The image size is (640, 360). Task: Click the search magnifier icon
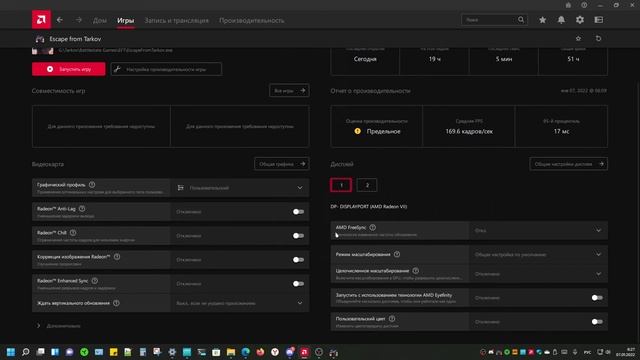[521, 20]
